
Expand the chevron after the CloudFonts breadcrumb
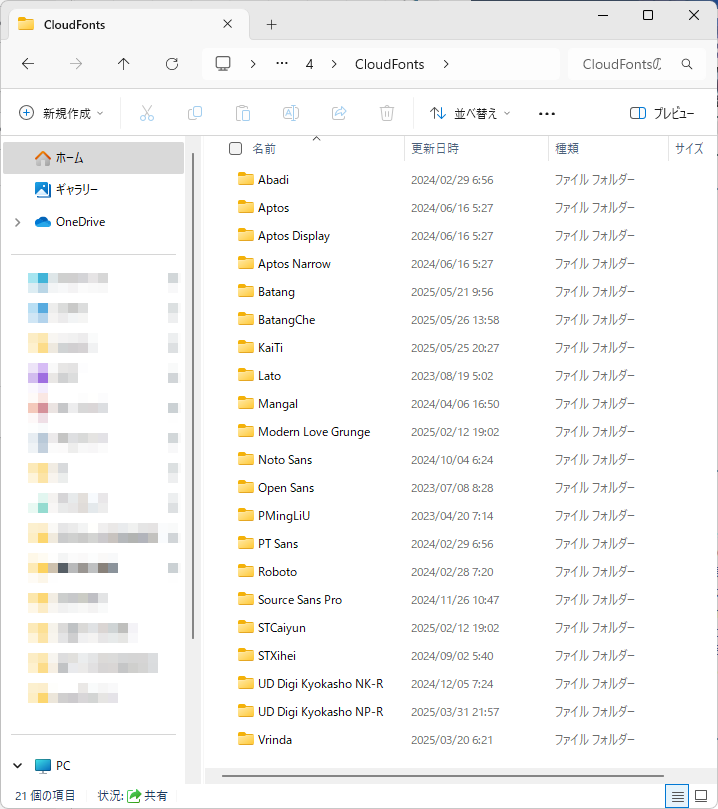click(x=446, y=64)
